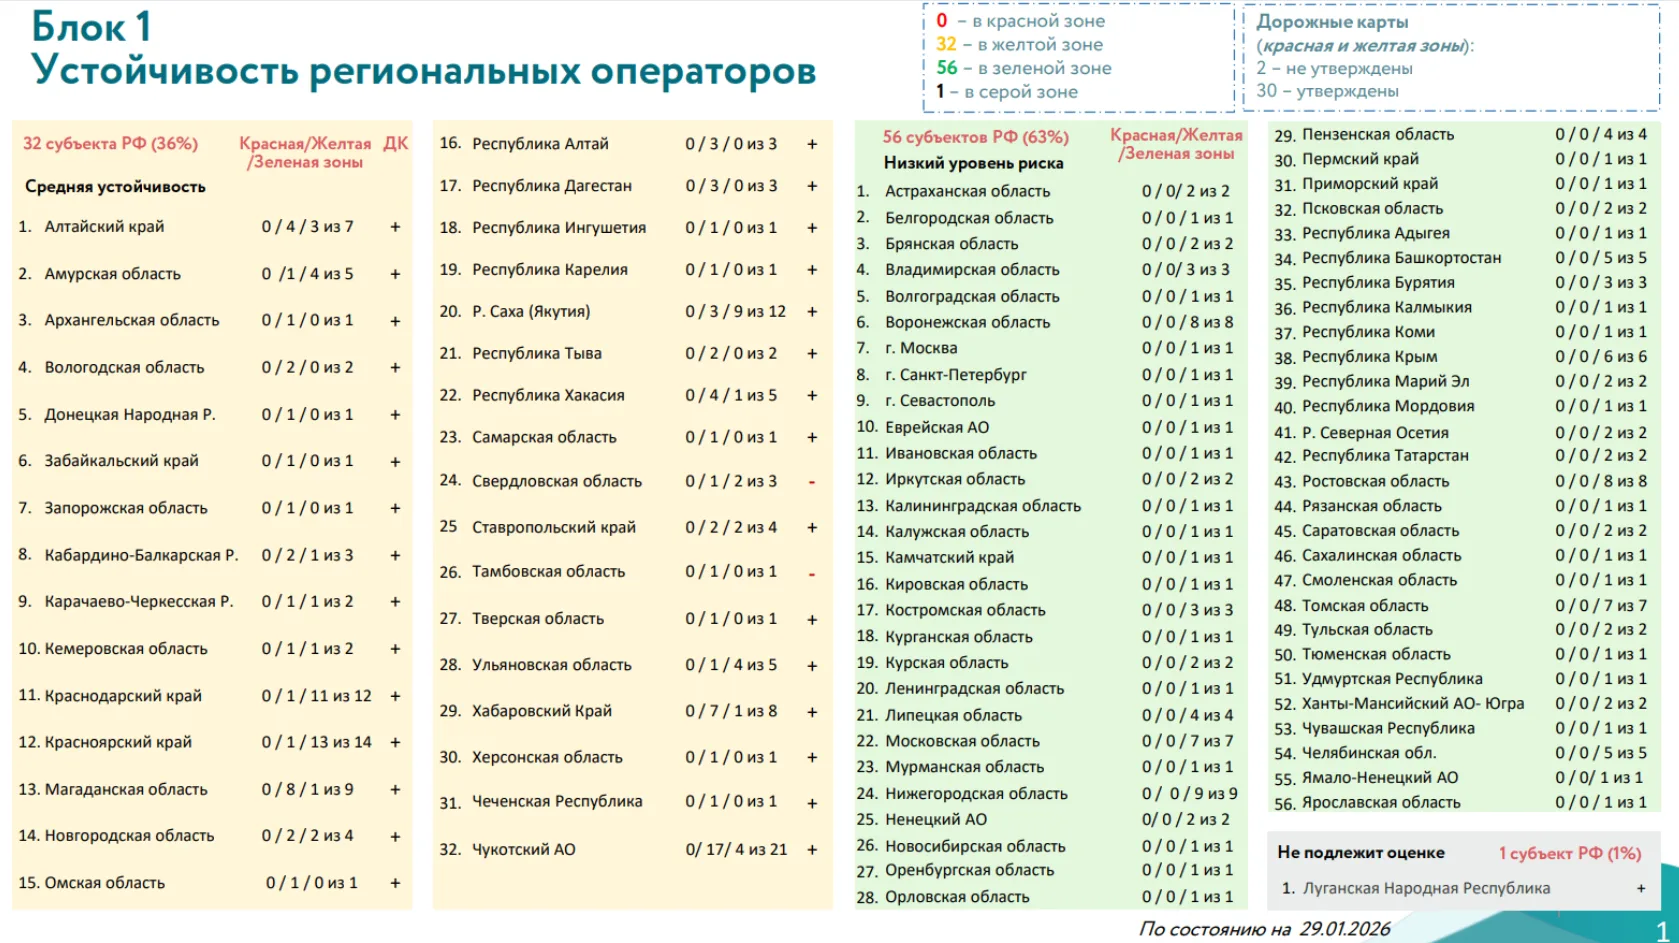Click the ДК column header

coord(395,144)
